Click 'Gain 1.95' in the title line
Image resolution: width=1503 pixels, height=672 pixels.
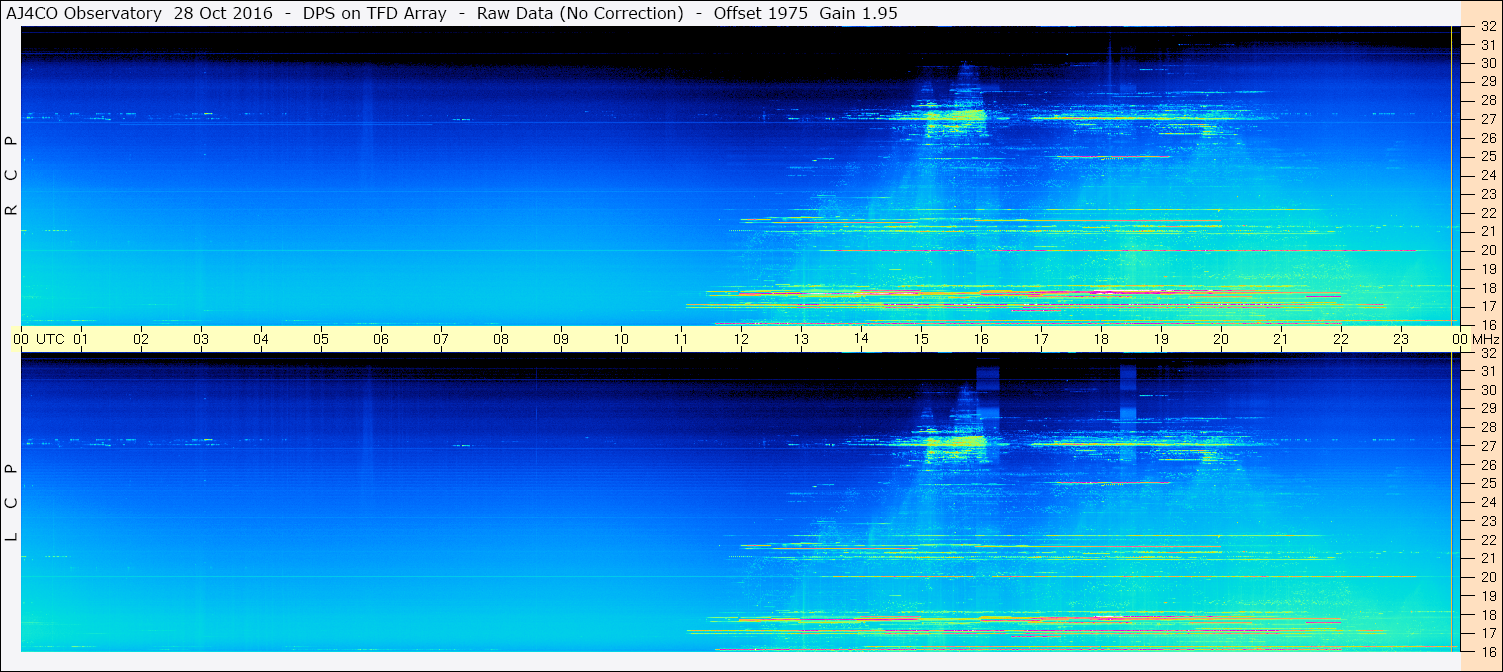point(858,13)
